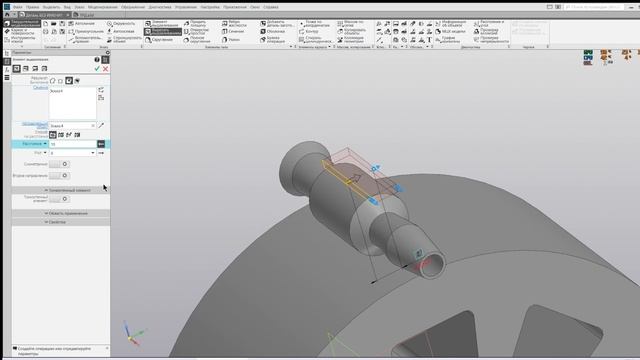Confirm the operation with the green checkmark
The image size is (640, 360).
pyautogui.click(x=97, y=69)
